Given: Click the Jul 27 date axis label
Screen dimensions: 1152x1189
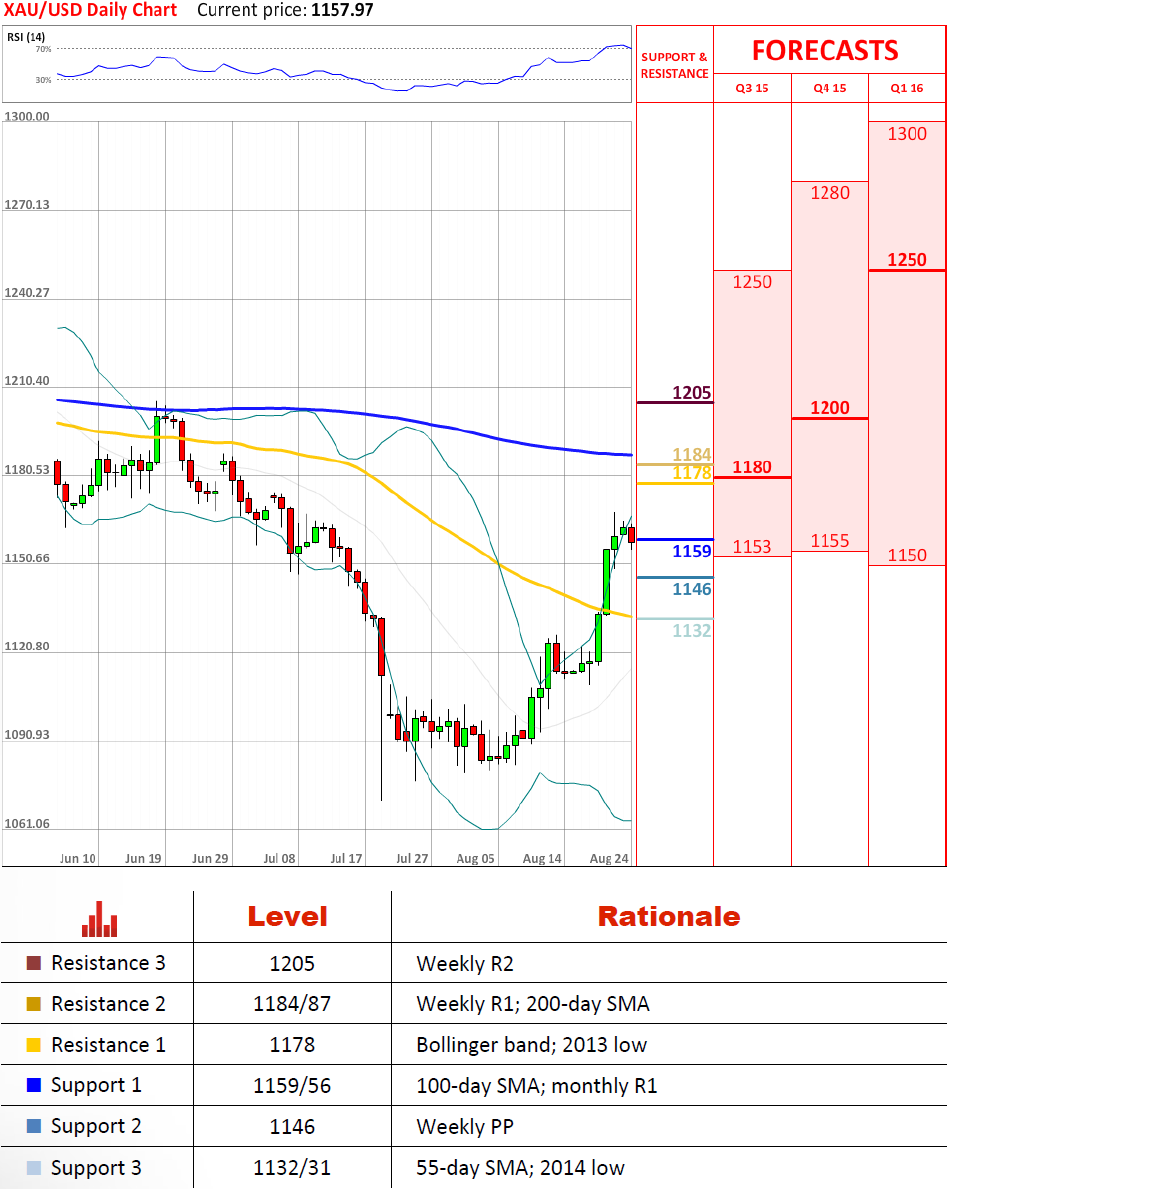Looking at the screenshot, I should [412, 858].
